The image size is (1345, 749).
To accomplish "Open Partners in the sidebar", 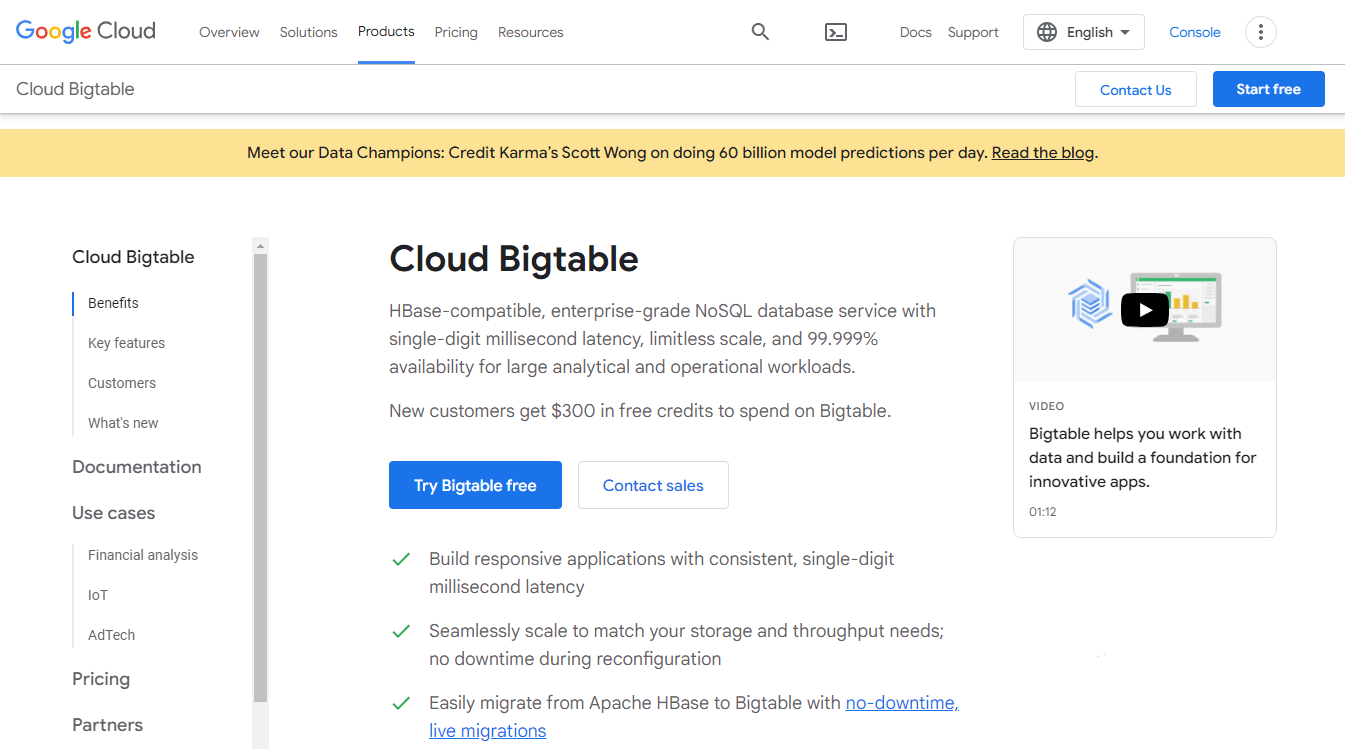I will [x=107, y=725].
